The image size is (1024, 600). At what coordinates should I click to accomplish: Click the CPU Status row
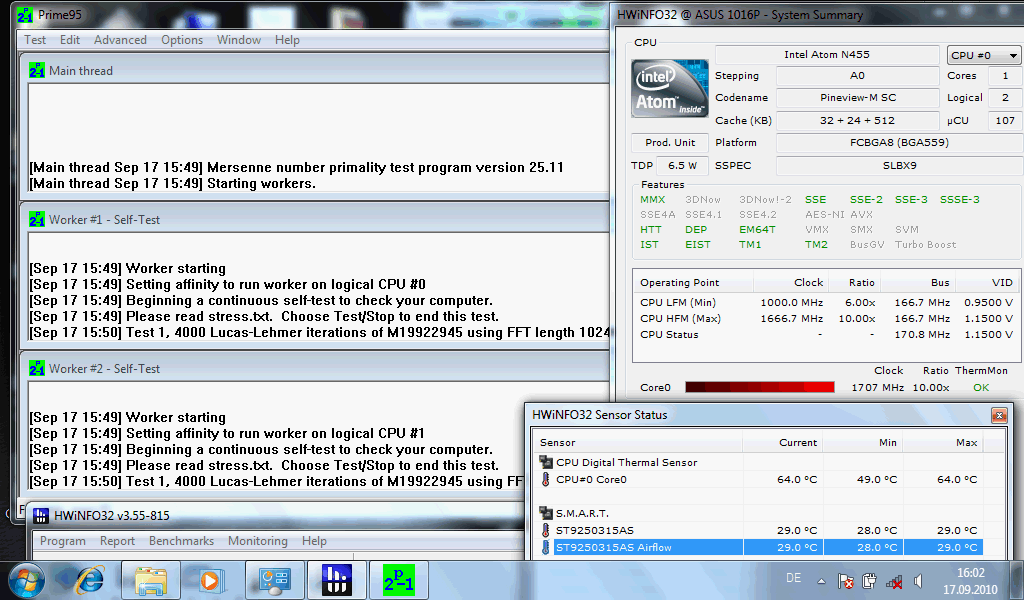pyautogui.click(x=826, y=334)
